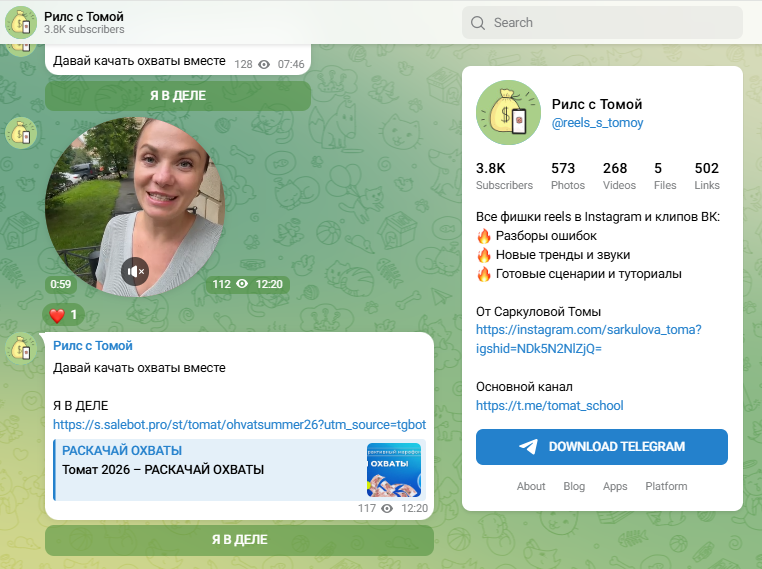762x569 pixels.
Task: Open the Platform footer link
Action: [x=666, y=486]
